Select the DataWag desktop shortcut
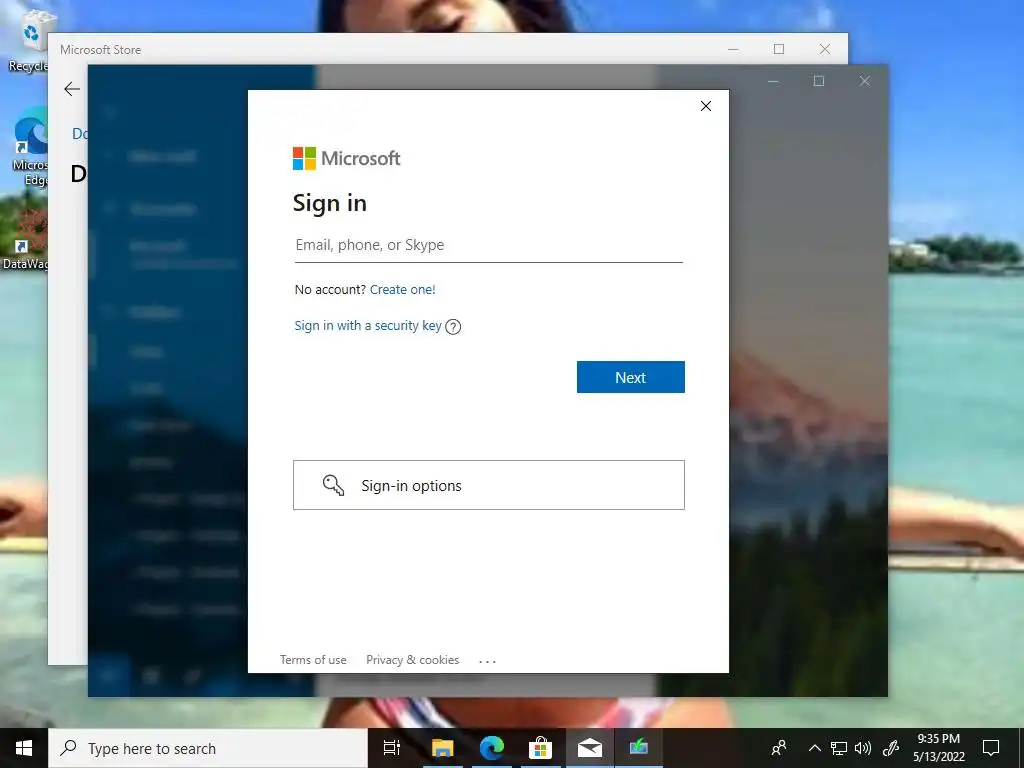1024x768 pixels. (26, 240)
